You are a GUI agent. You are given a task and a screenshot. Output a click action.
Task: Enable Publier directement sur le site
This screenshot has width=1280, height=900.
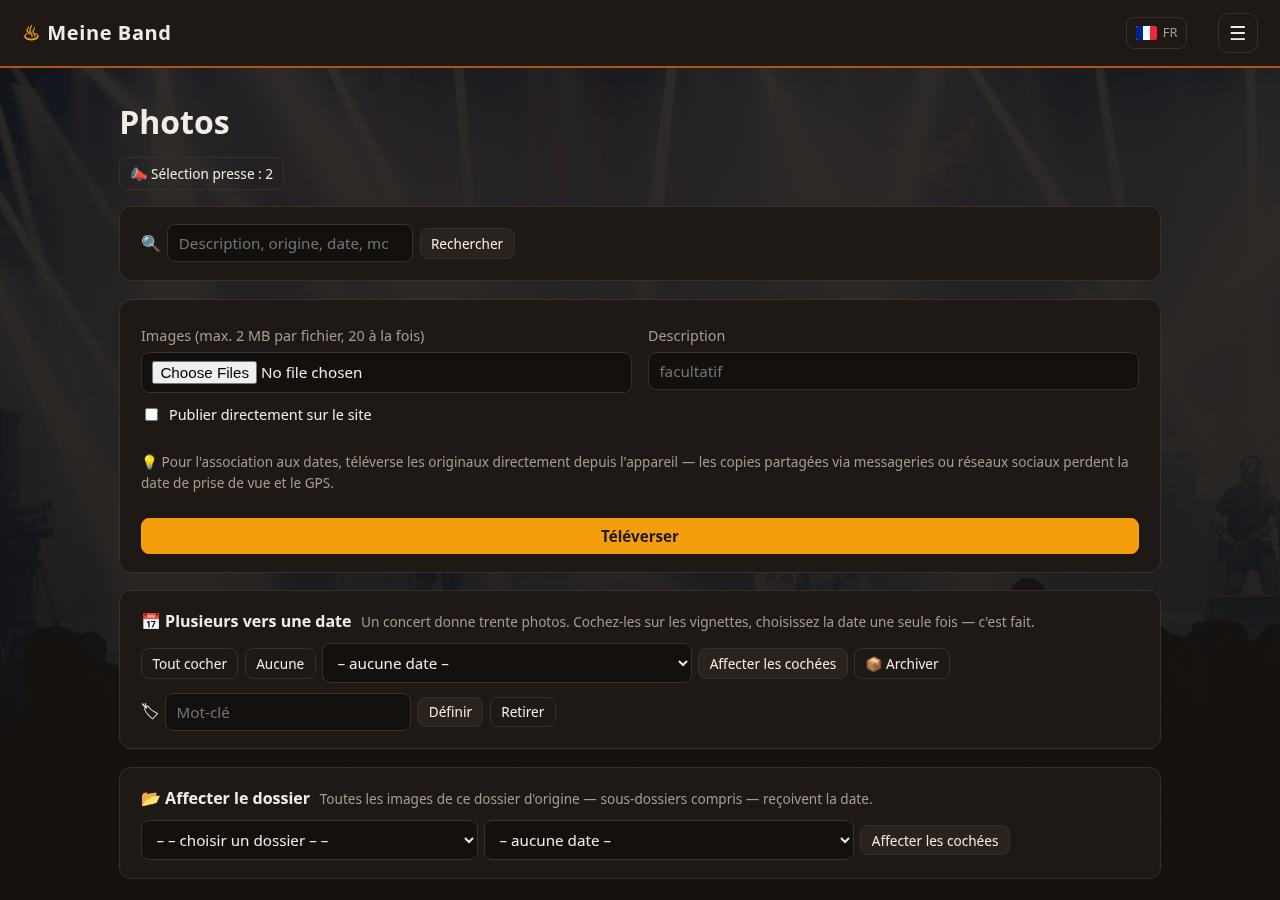tap(151, 414)
